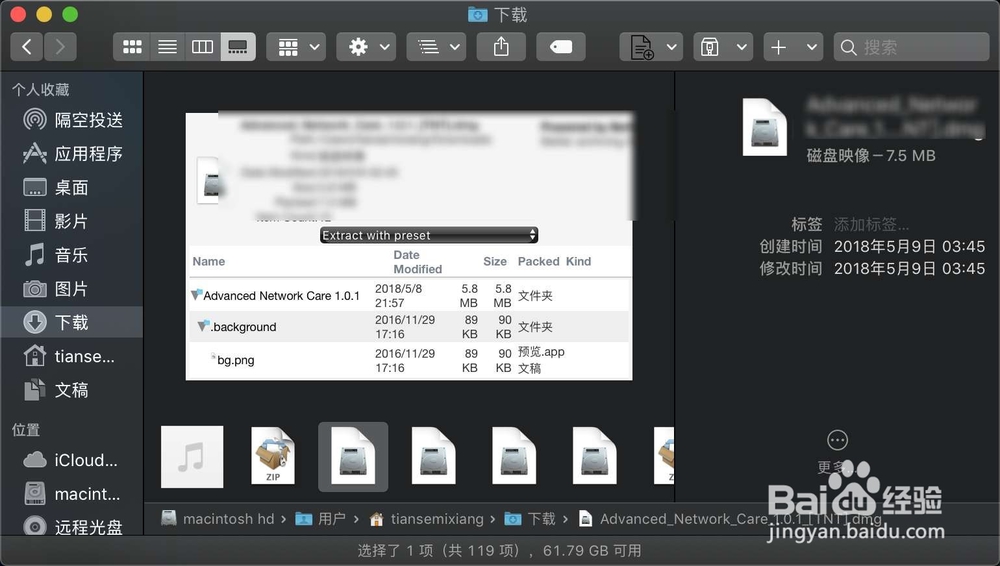The width and height of the screenshot is (1000, 566).
Task: Select 下载 in sidebar
Action: click(72, 322)
